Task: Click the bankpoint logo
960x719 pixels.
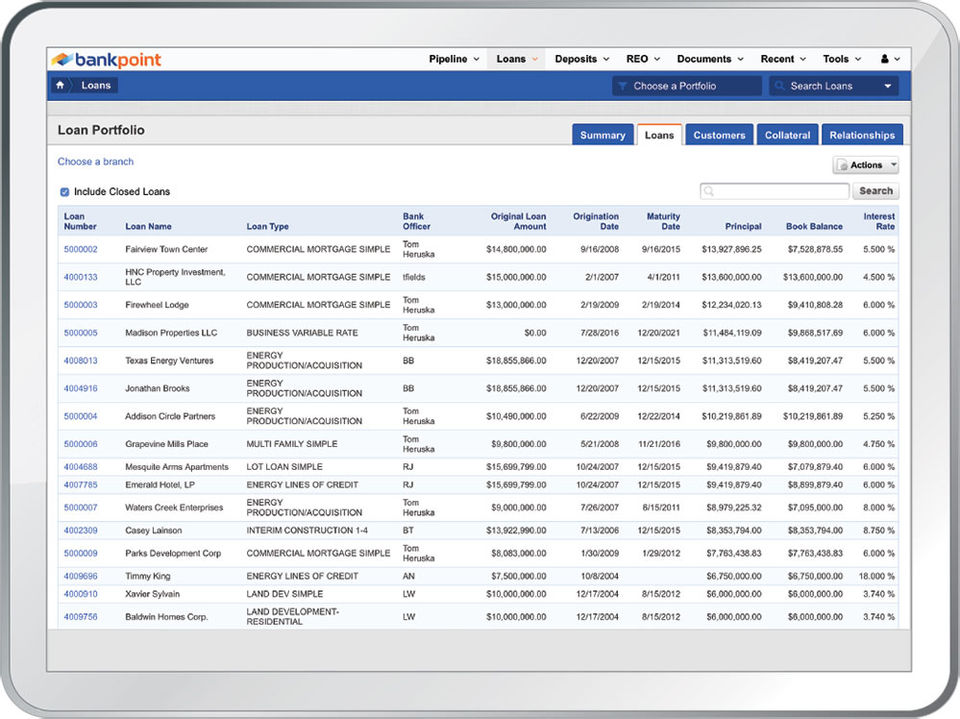Action: coord(105,59)
